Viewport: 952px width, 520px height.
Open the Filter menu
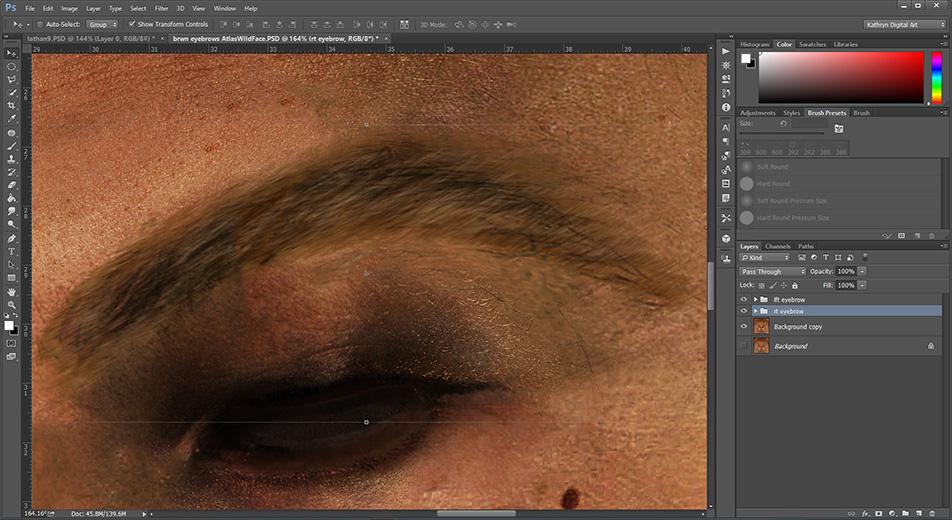(161, 8)
